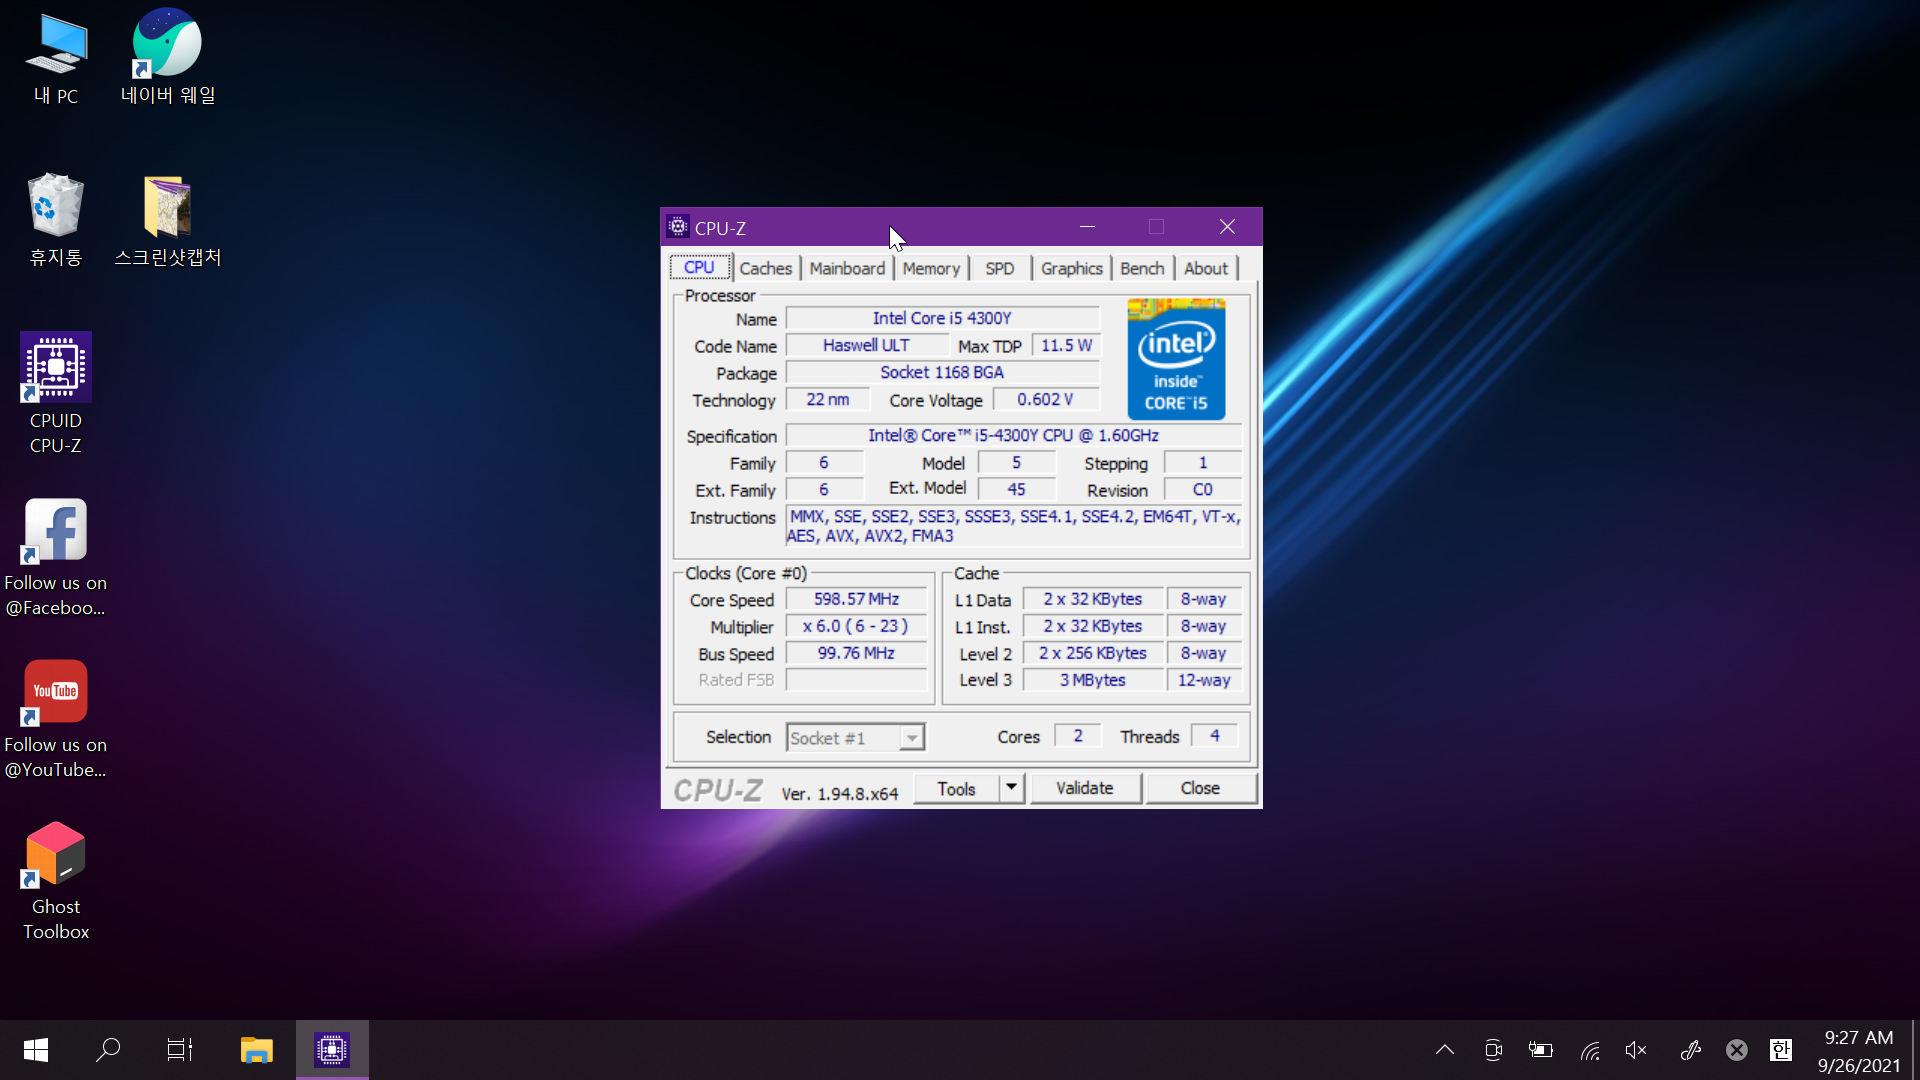Open File Explorer from the taskbar

click(257, 1050)
